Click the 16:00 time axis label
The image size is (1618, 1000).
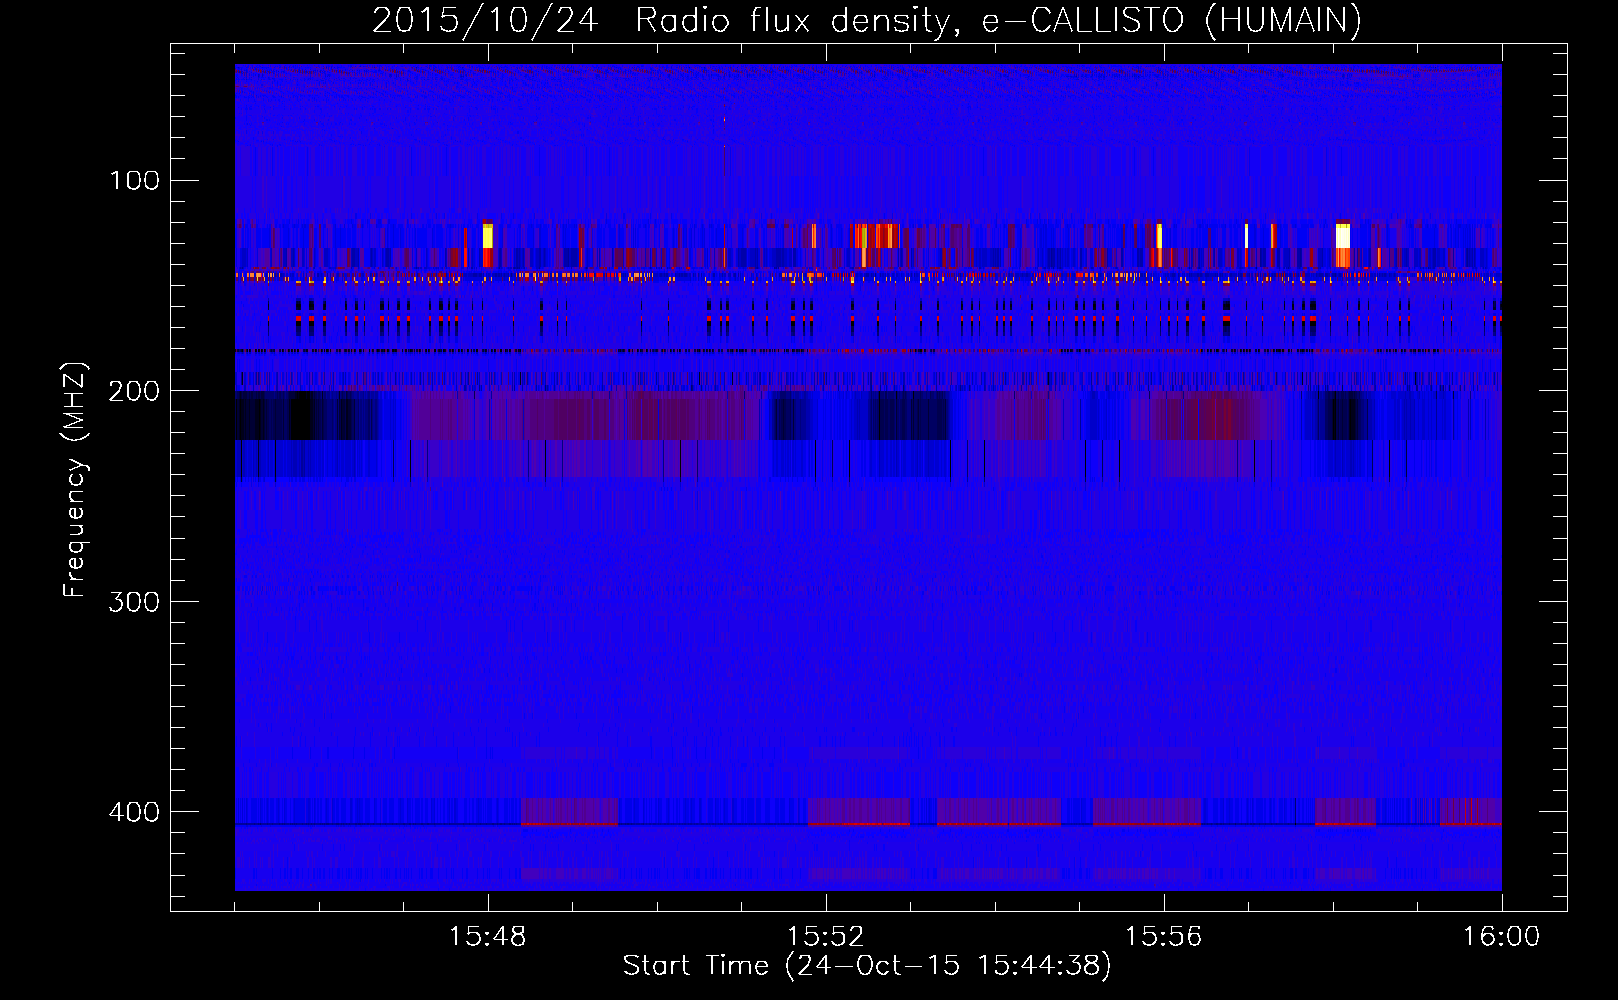click(1501, 937)
